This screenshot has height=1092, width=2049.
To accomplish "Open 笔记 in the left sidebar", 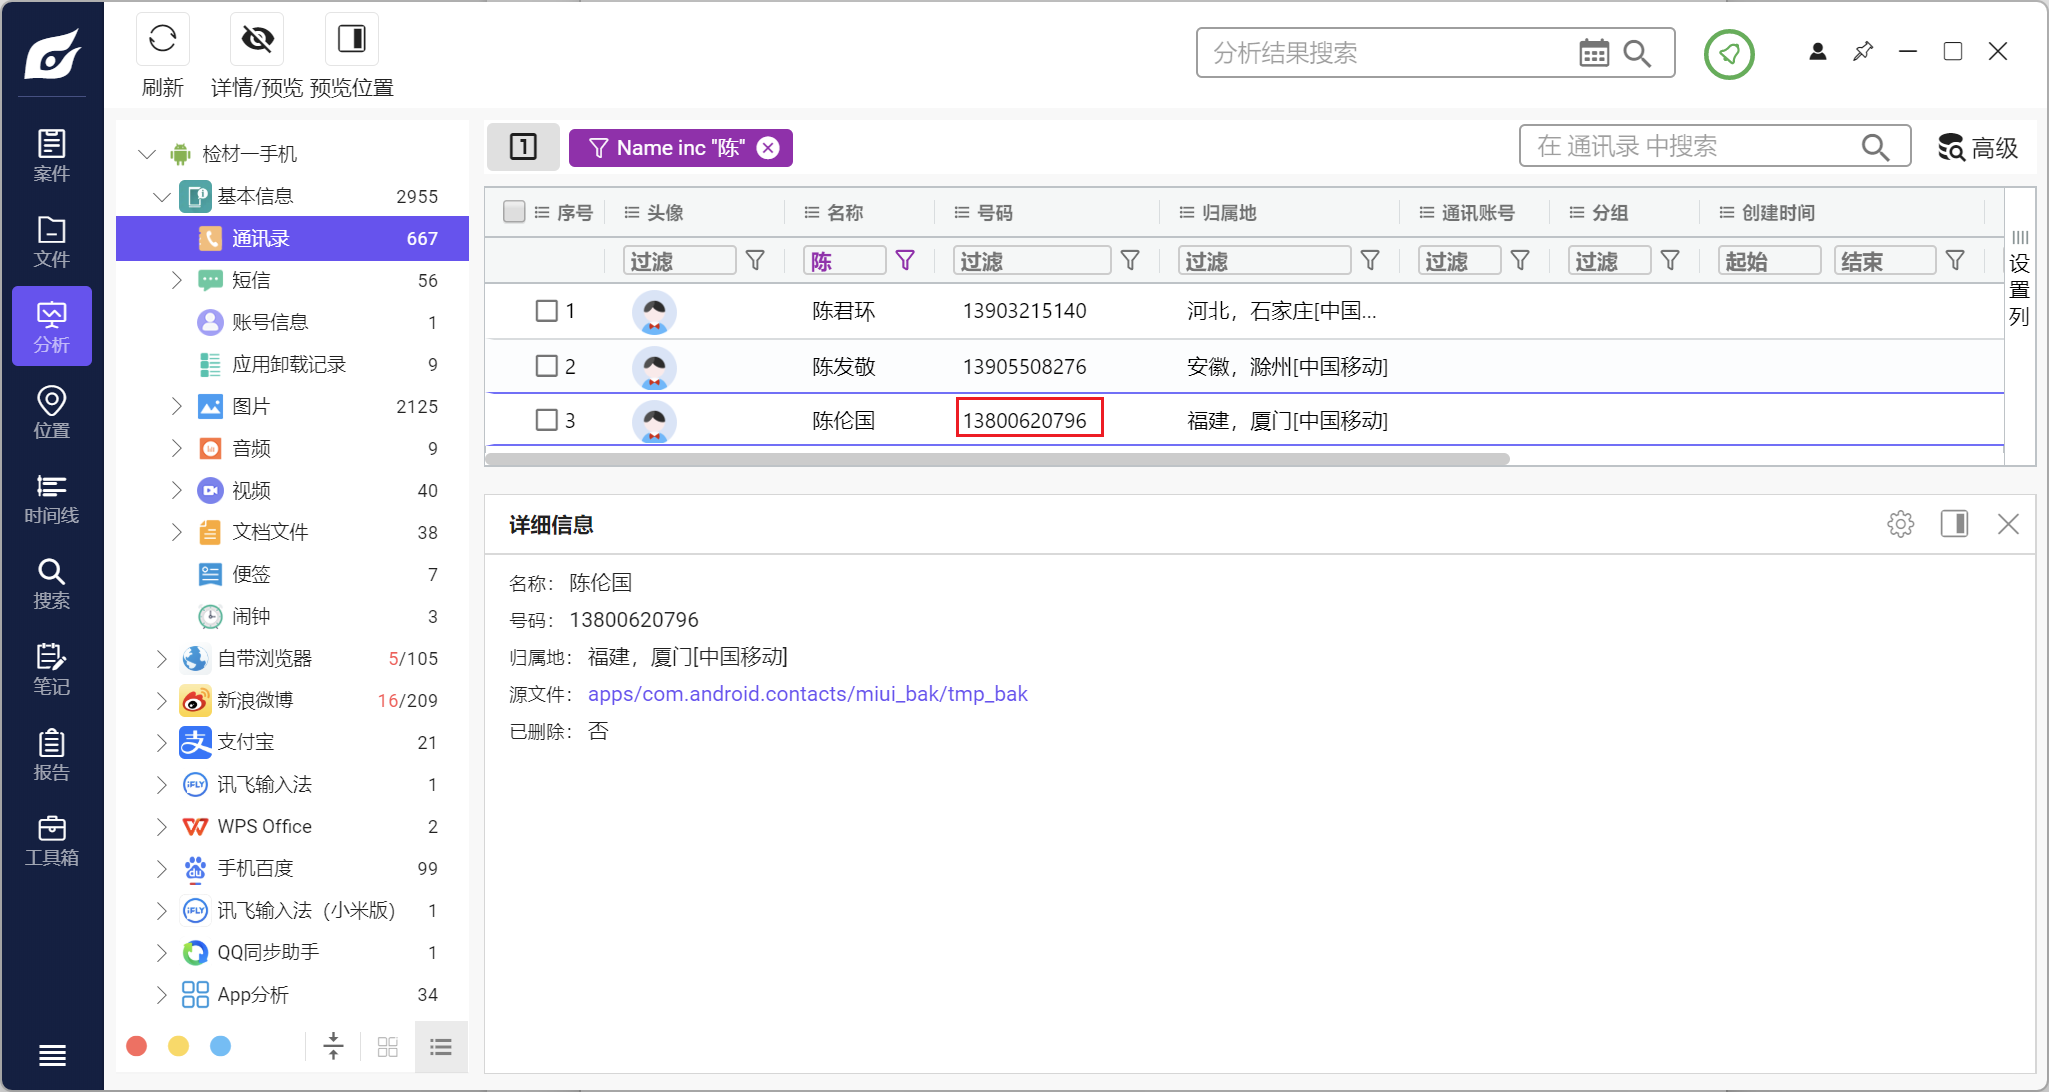I will [52, 669].
